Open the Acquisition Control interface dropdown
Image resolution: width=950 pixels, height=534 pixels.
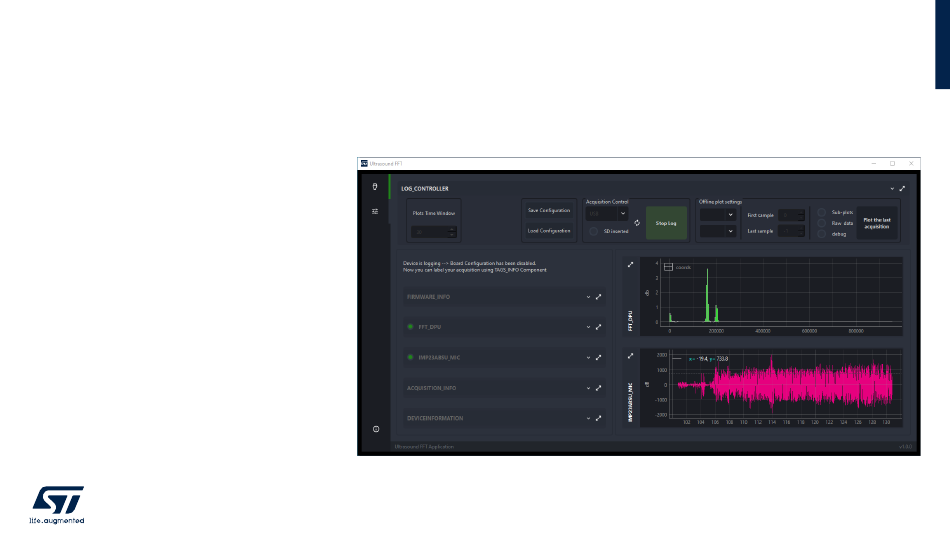(x=607, y=214)
